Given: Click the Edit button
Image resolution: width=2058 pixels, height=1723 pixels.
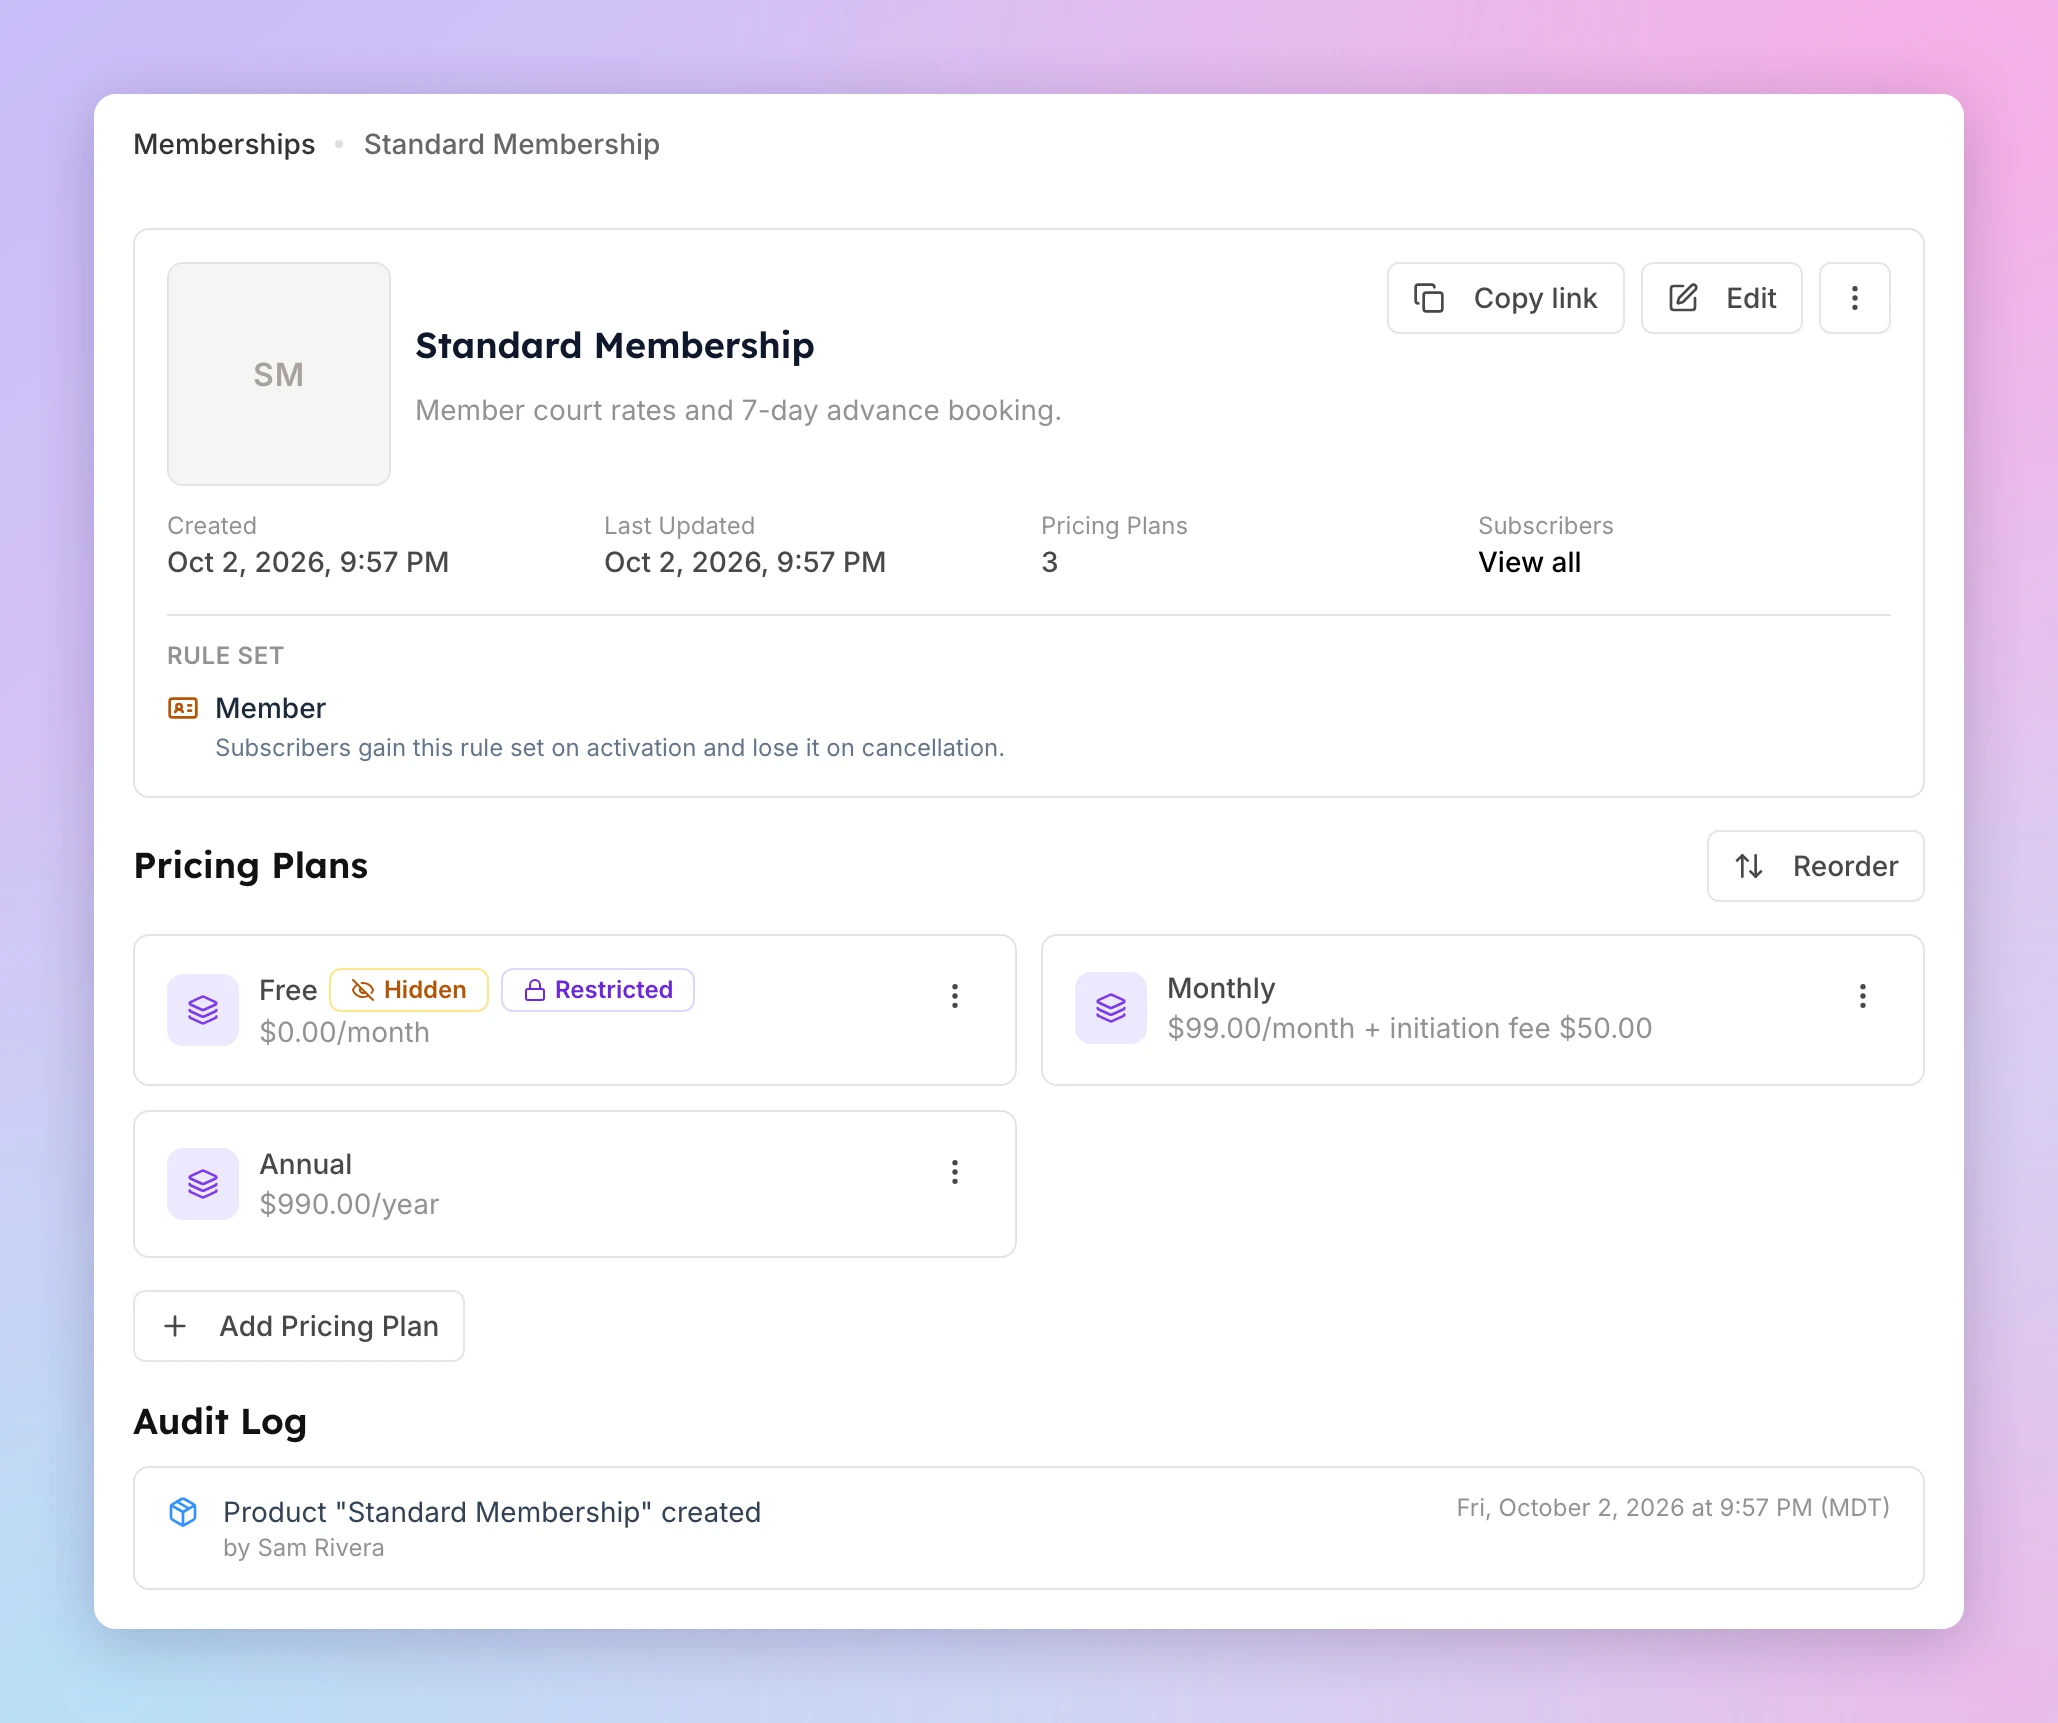Looking at the screenshot, I should 1721,298.
